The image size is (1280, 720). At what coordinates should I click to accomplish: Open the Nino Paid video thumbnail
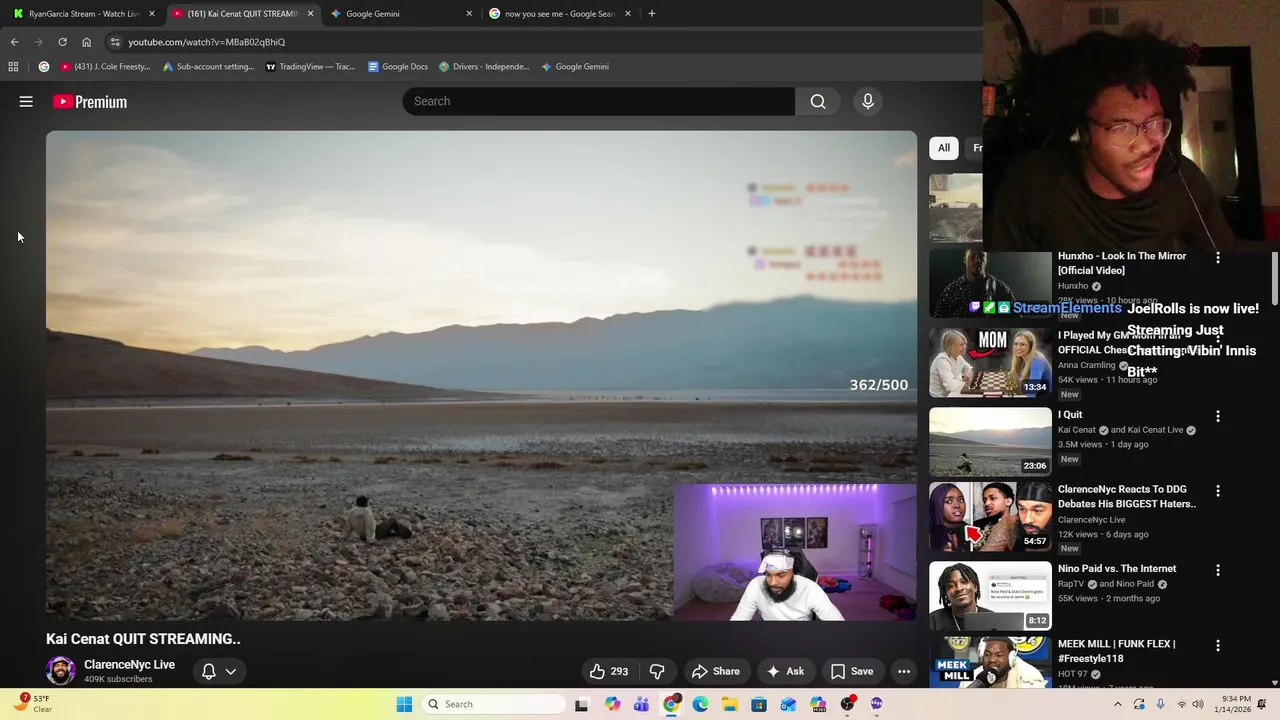coord(990,596)
